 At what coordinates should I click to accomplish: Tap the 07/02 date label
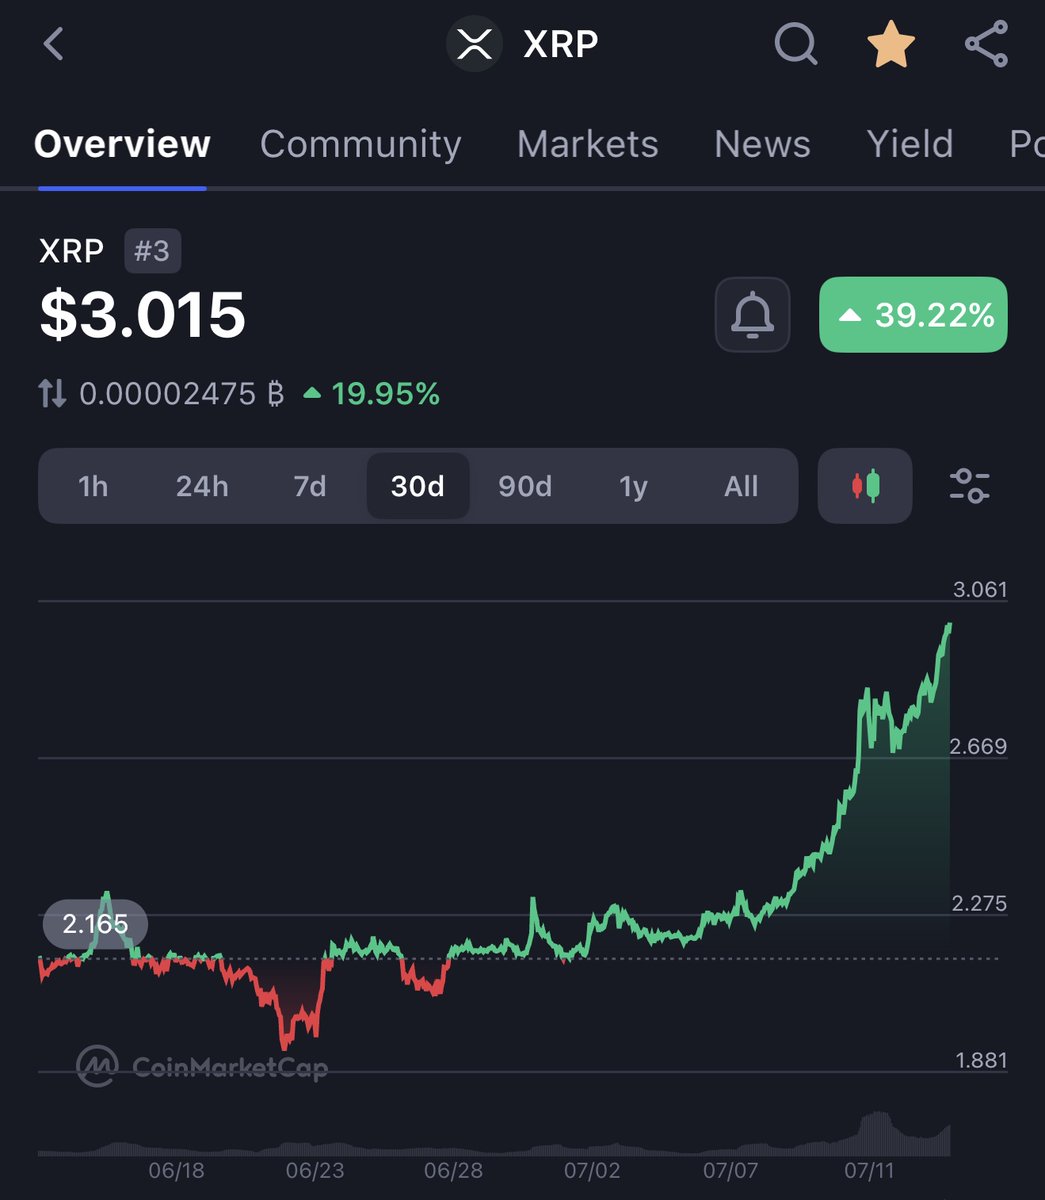tap(592, 1170)
